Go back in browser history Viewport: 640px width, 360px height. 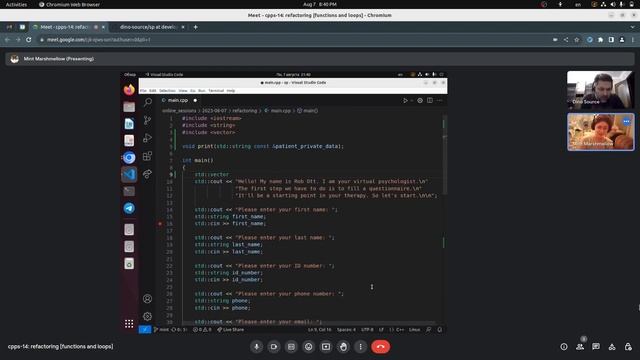(x=7, y=40)
